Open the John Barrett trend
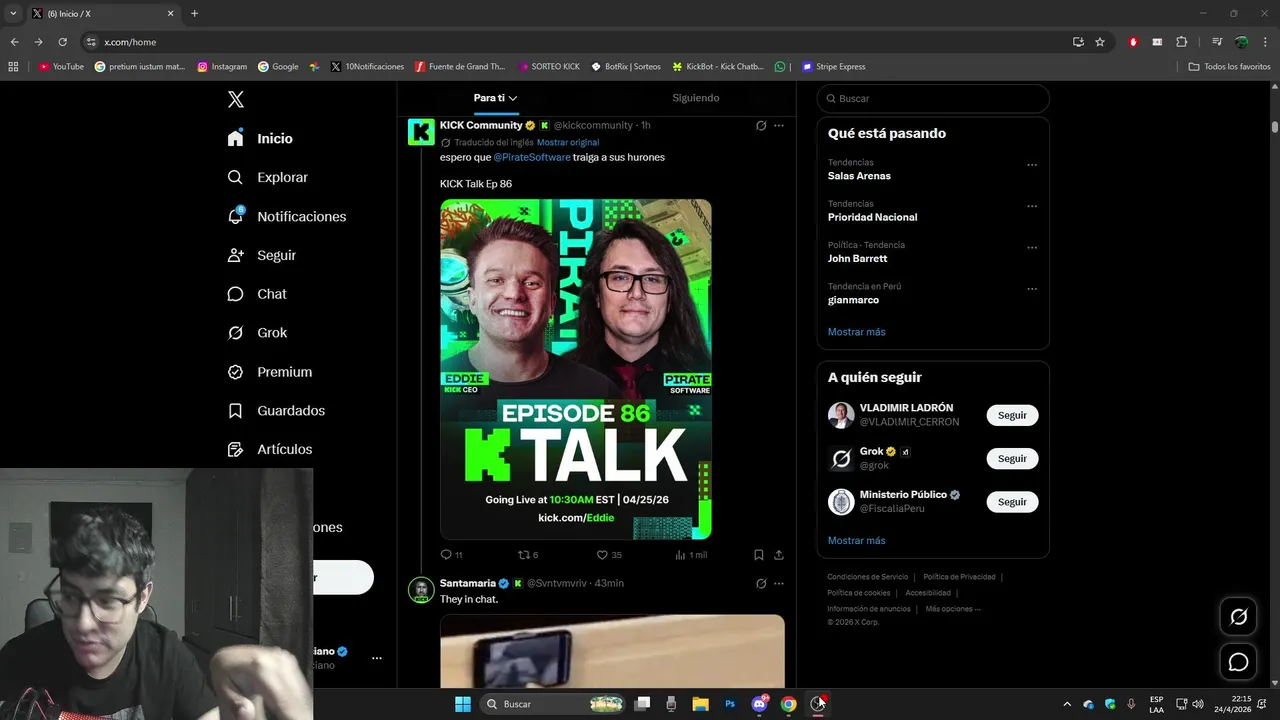The height and width of the screenshot is (720, 1280). click(x=857, y=258)
